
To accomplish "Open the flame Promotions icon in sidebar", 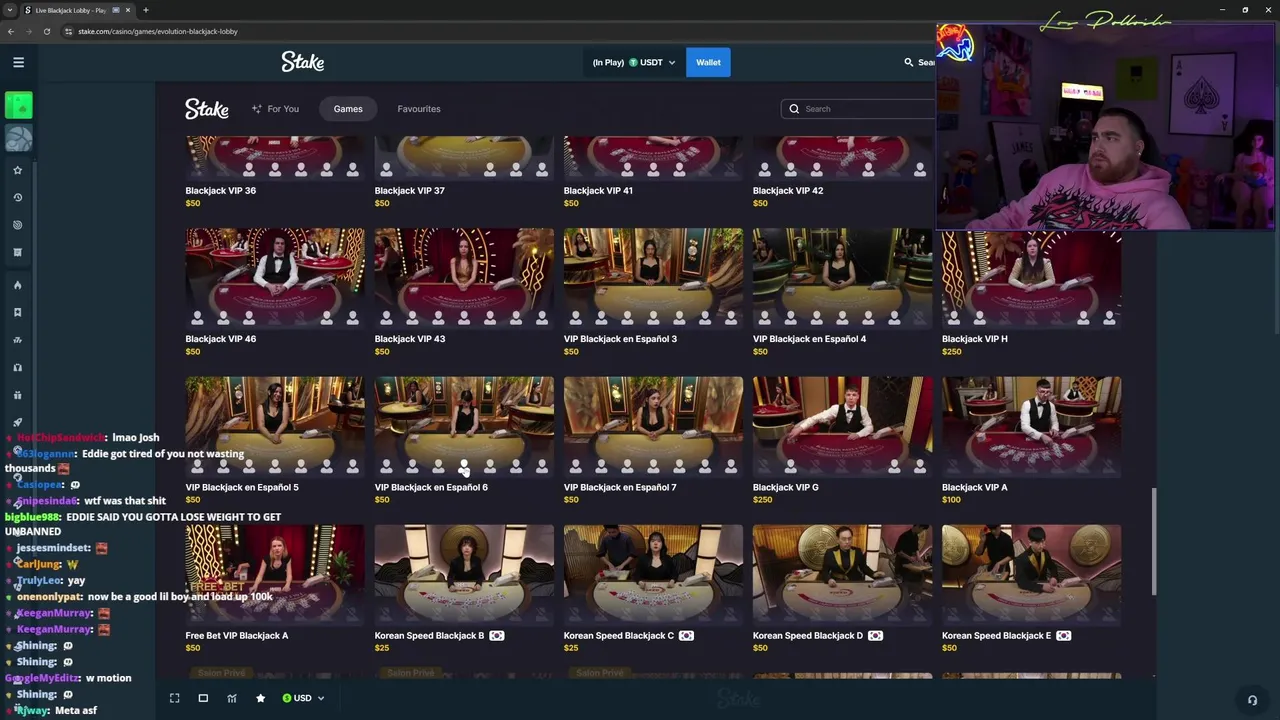I will 17,285.
